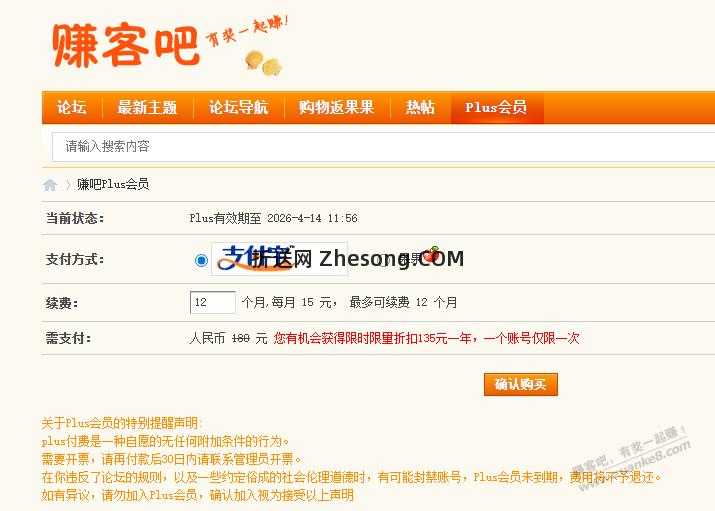The image size is (715, 511).
Task: Click the renewal months input showing 12
Action: point(212,302)
